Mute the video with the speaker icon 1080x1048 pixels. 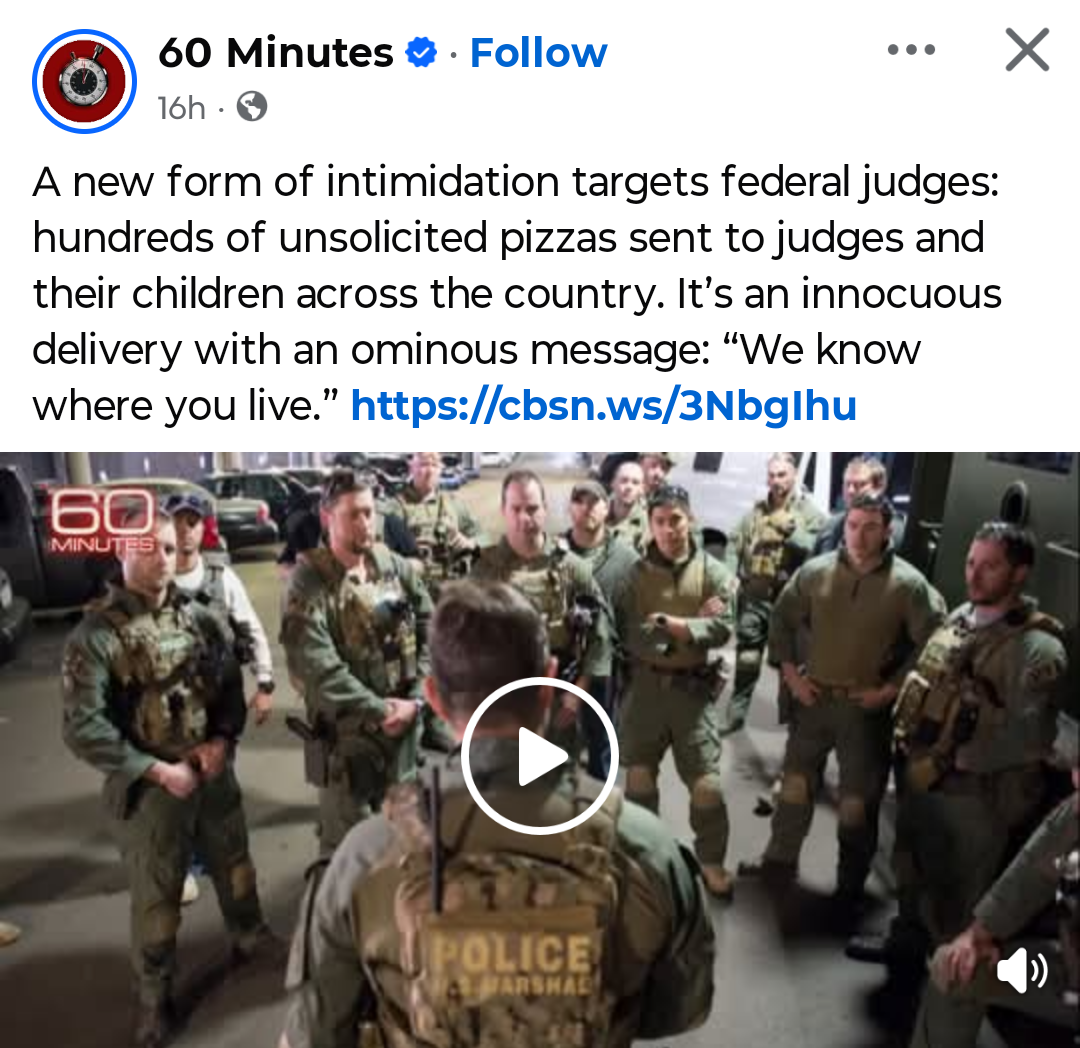tap(1022, 970)
